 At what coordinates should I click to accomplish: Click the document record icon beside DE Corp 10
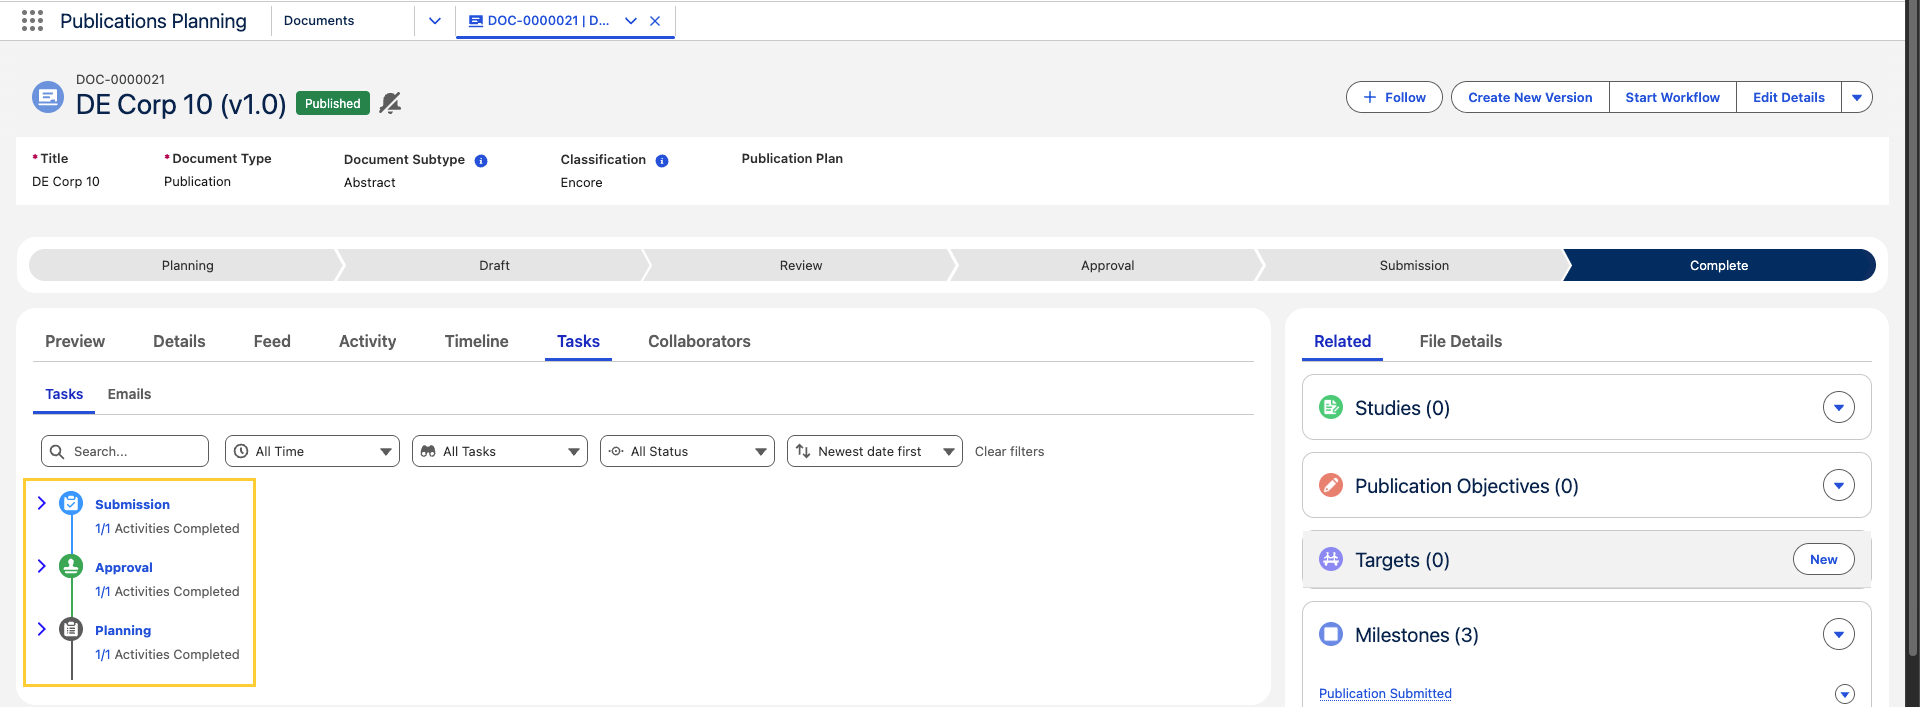pyautogui.click(x=48, y=97)
